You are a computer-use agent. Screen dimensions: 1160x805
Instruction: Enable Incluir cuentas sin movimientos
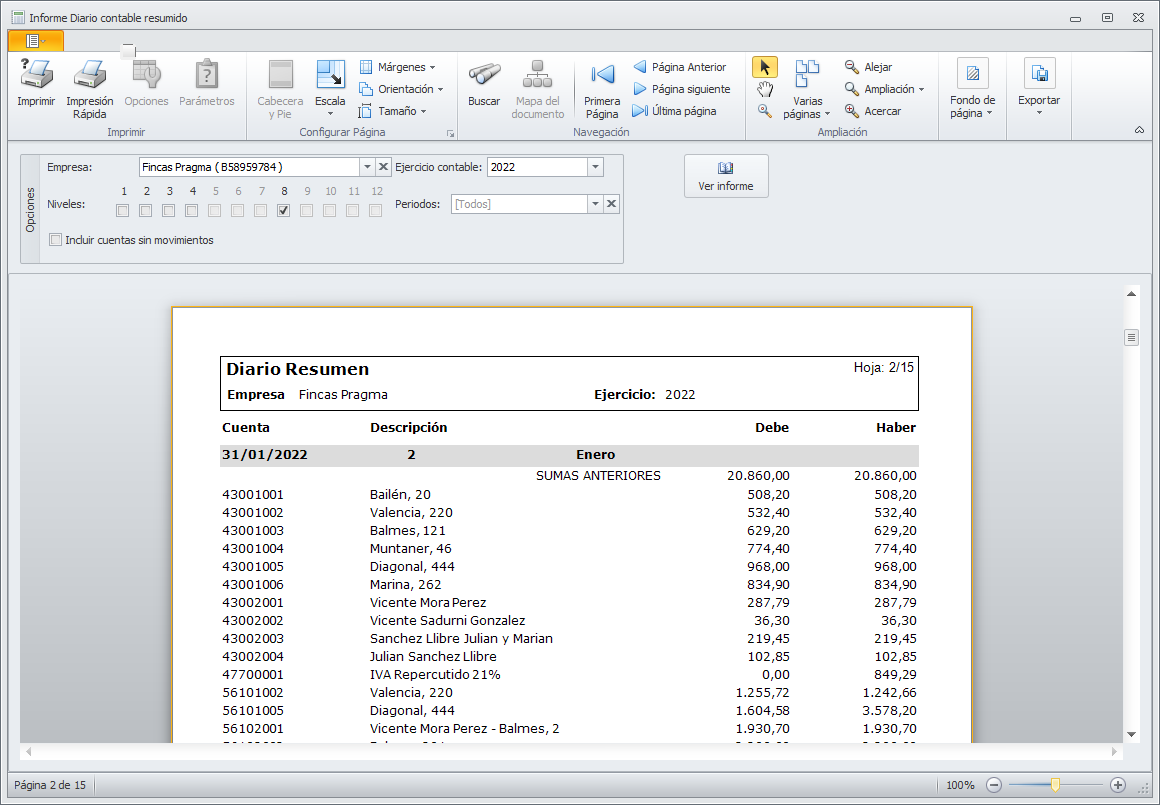[56, 240]
